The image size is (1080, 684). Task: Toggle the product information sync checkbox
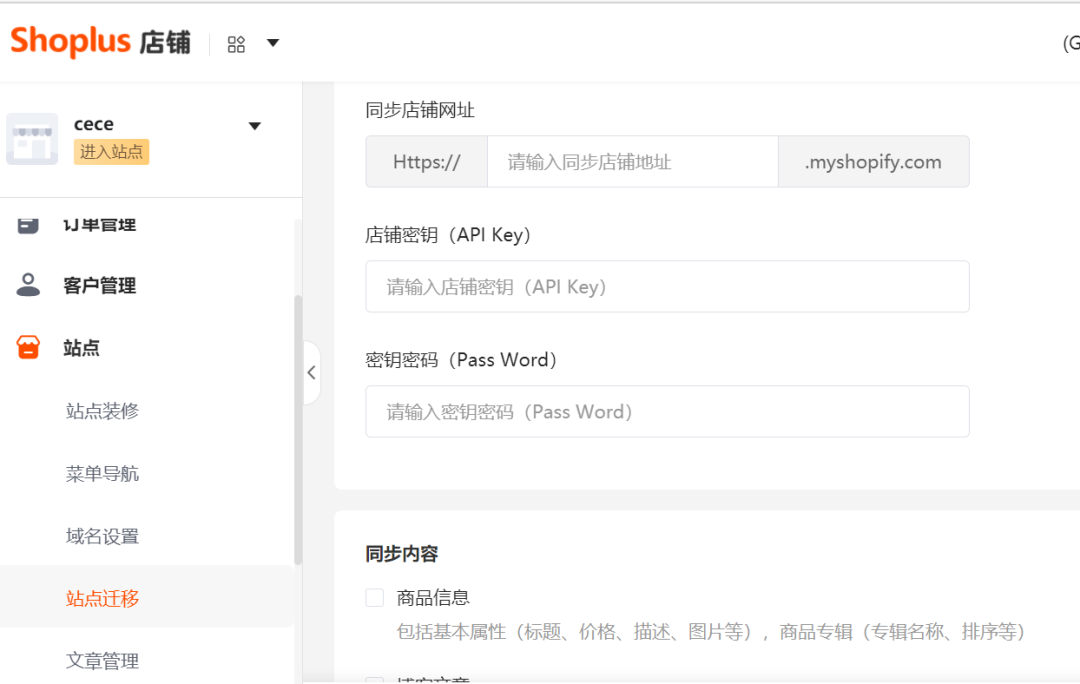[374, 597]
